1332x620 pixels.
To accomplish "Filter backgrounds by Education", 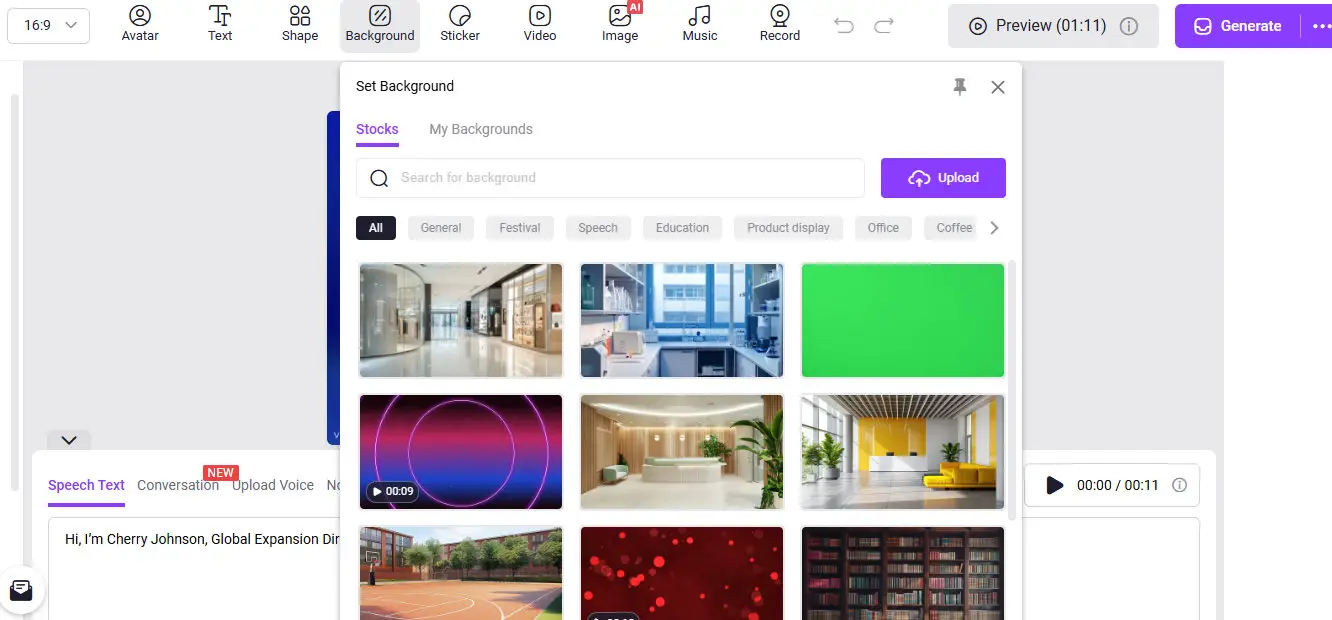I will [682, 228].
